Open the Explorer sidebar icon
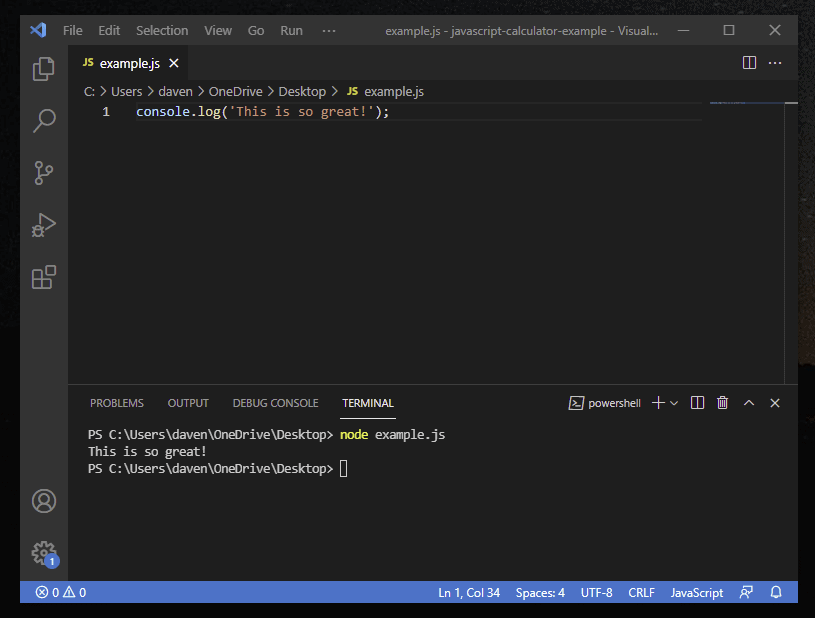The image size is (815, 618). [43, 68]
